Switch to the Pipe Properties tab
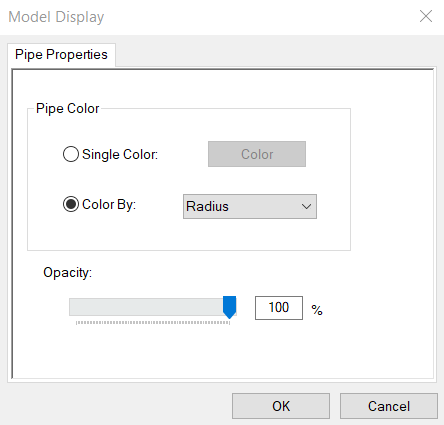The height and width of the screenshot is (425, 444). coord(61,55)
